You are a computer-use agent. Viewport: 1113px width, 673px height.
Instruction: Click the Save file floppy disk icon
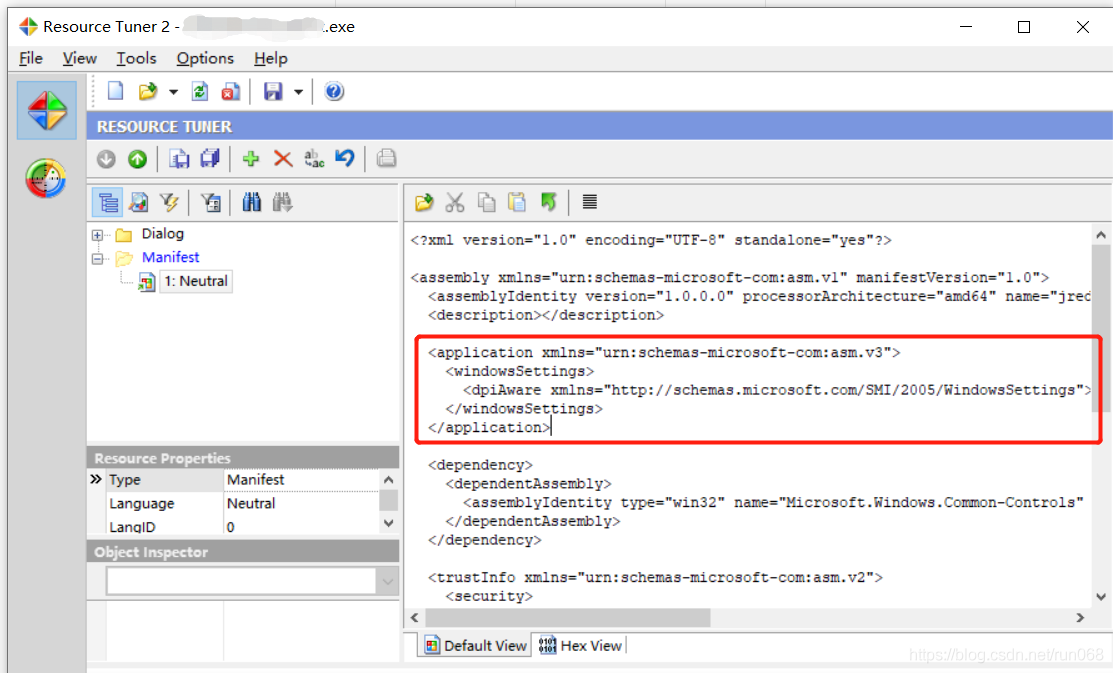point(273,92)
